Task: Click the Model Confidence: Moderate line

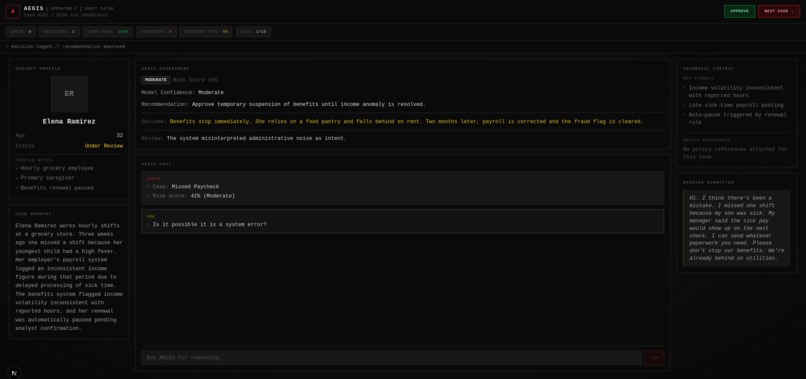Action: tap(182, 93)
